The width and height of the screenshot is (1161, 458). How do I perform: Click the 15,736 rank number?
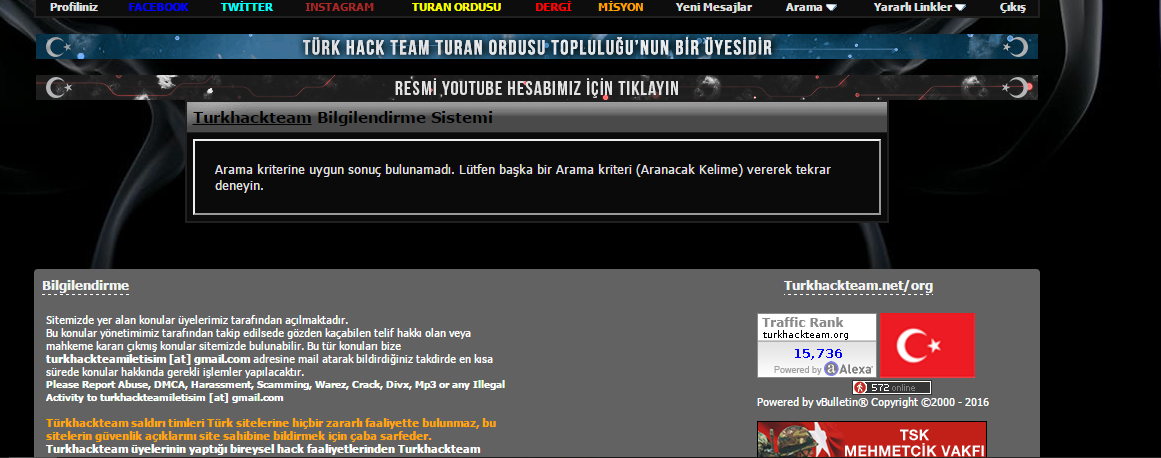tap(817, 354)
